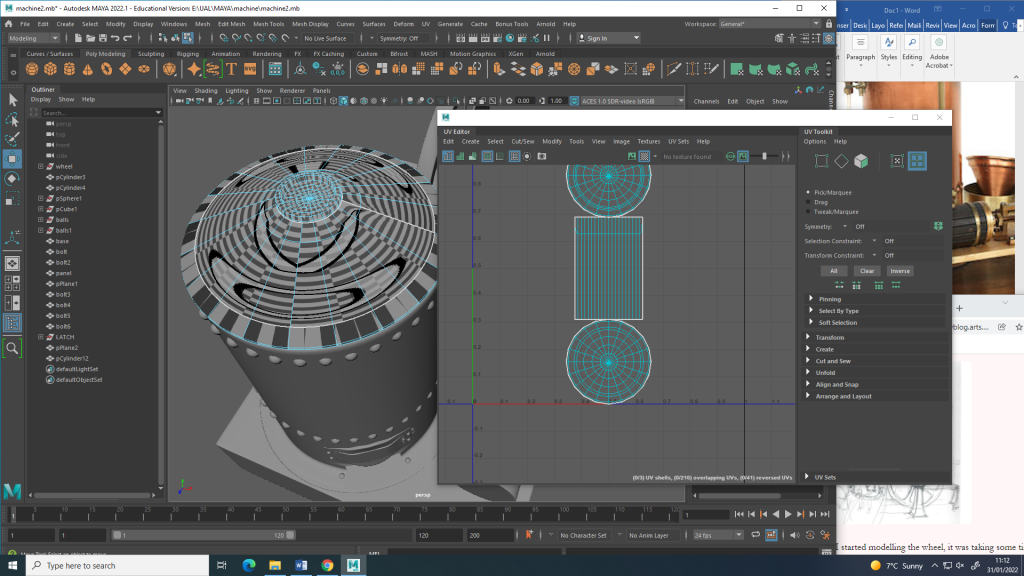Open the viewport Shading menu
The width and height of the screenshot is (1024, 576).
pos(205,91)
